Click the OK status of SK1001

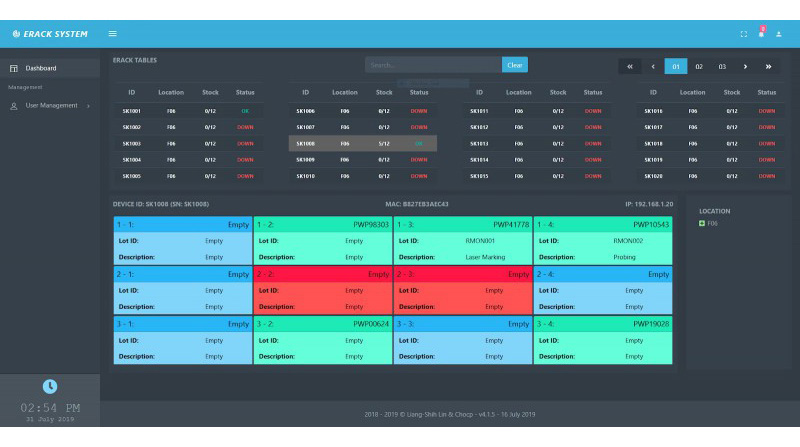click(245, 111)
